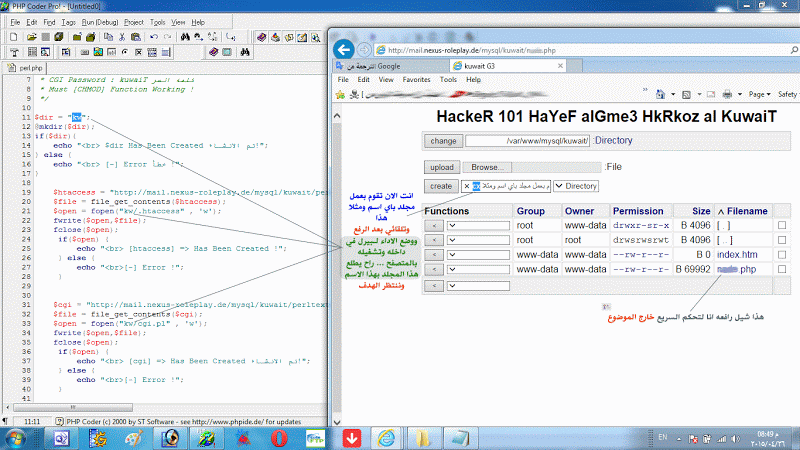Click the Cut scissors icon in PHP Coder
800x450 pixels.
[122, 37]
